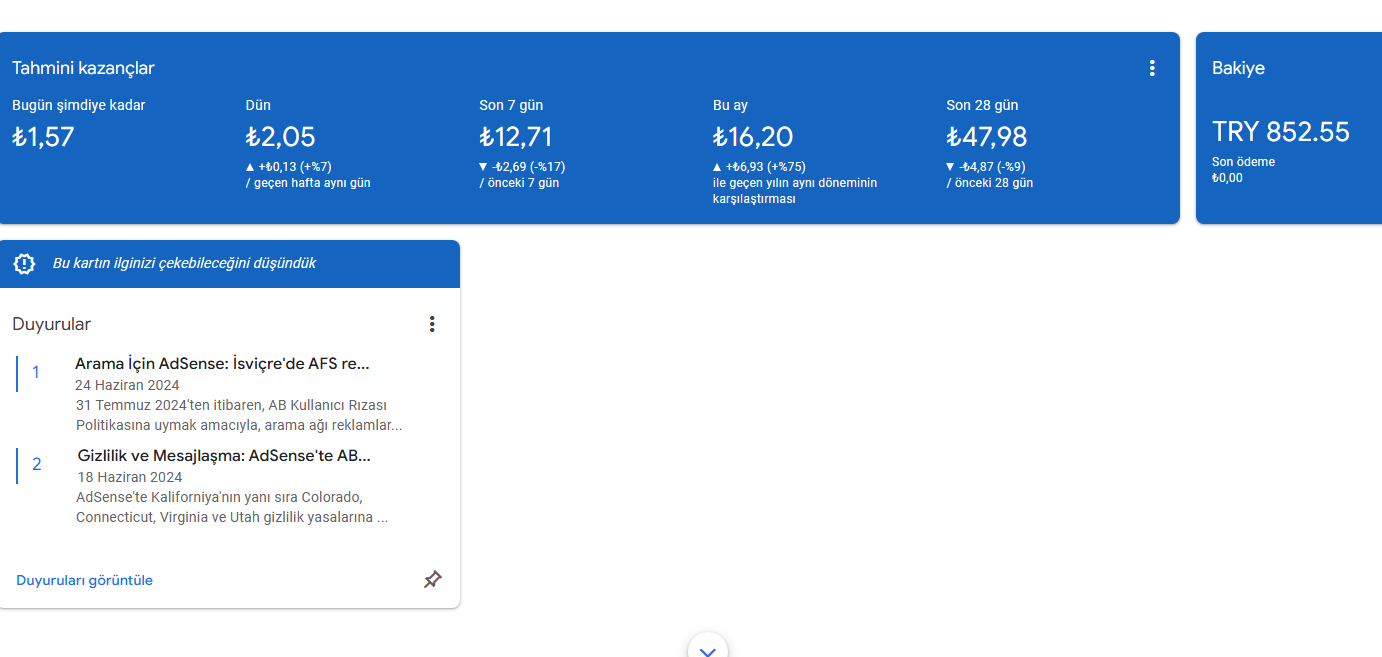Click the Dün column label
Screen dimensions: 1382x657
258,105
